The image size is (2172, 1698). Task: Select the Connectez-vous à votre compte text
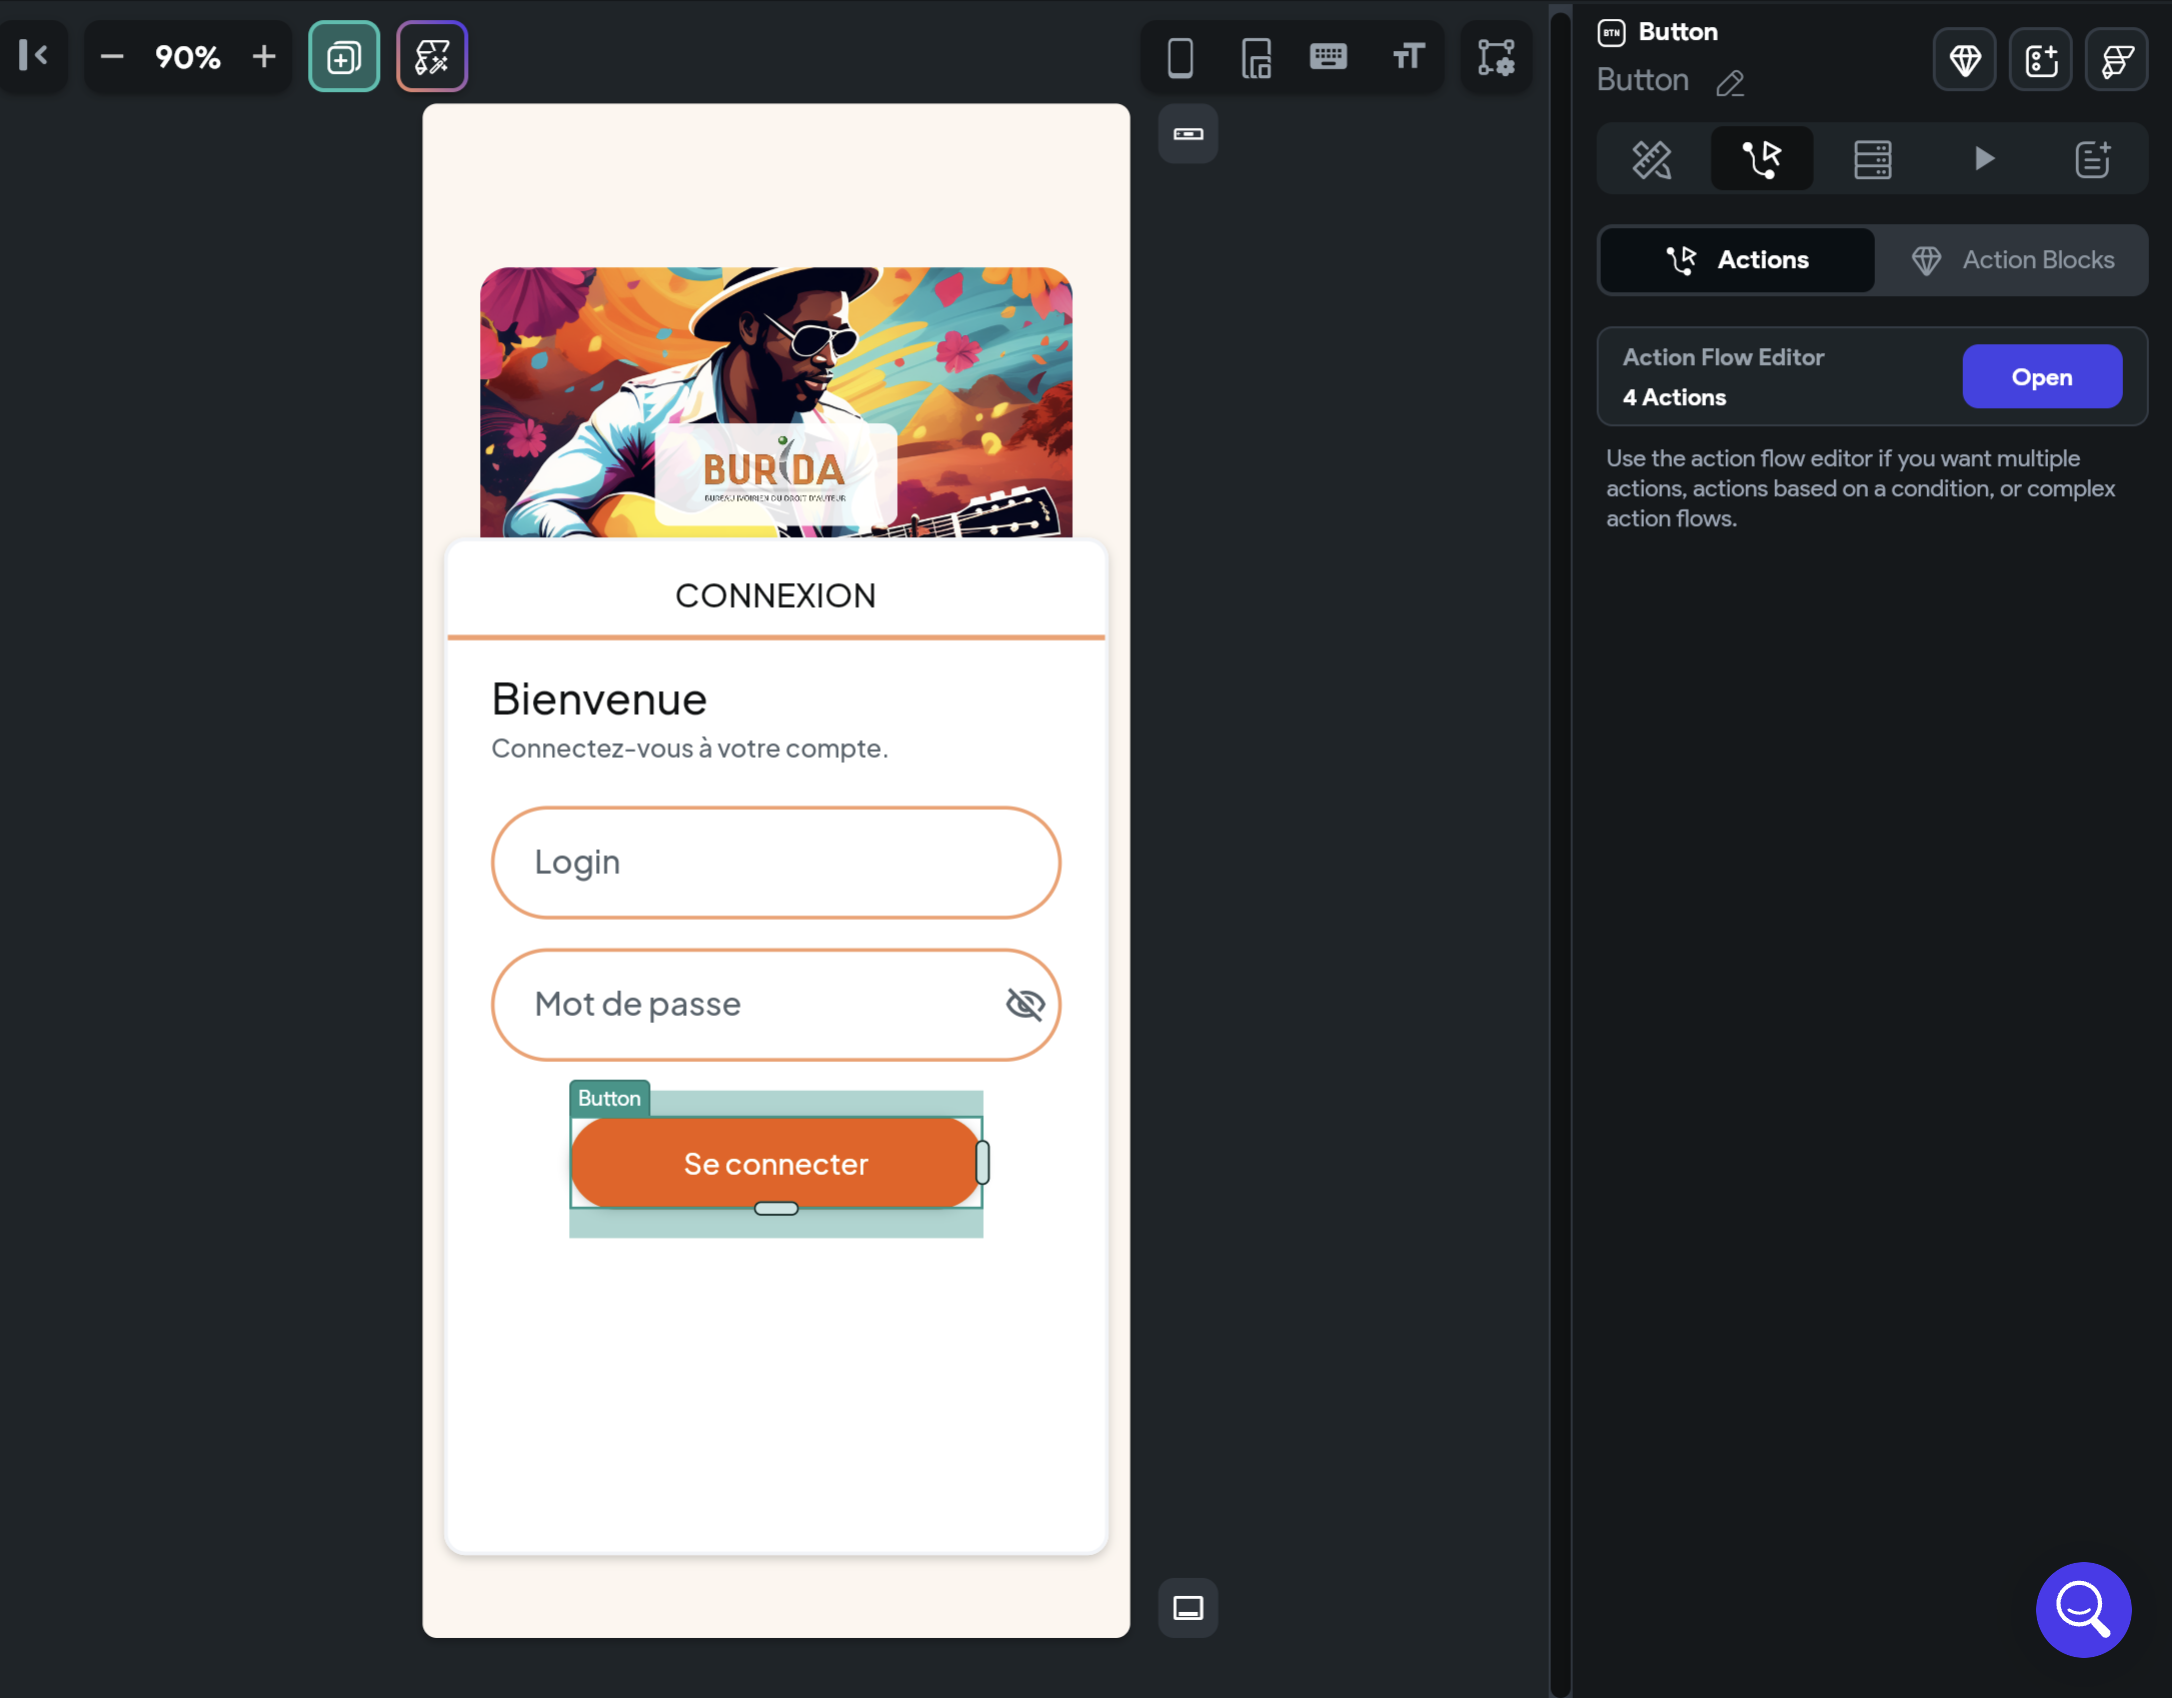[x=690, y=748]
